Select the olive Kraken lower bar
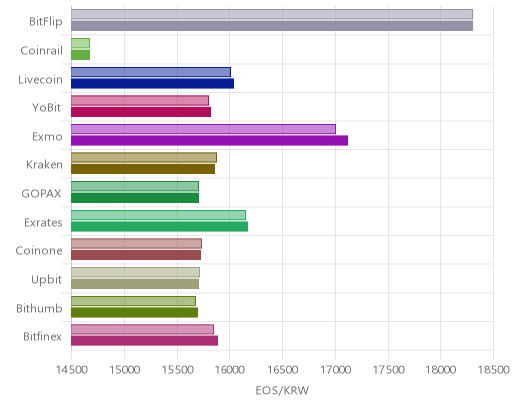The width and height of the screenshot is (512, 408). pyautogui.click(x=143, y=169)
